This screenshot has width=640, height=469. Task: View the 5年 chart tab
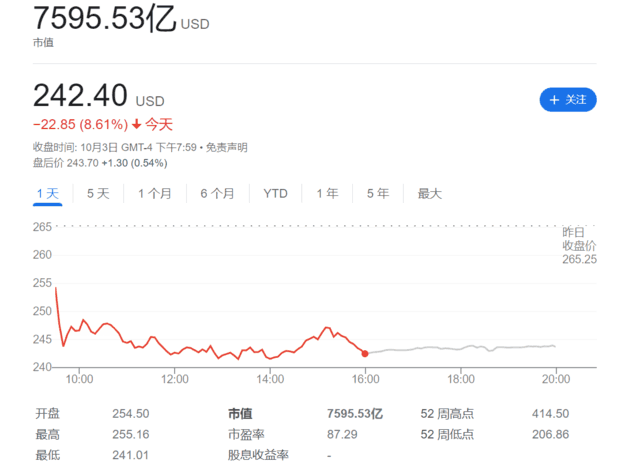click(x=378, y=193)
